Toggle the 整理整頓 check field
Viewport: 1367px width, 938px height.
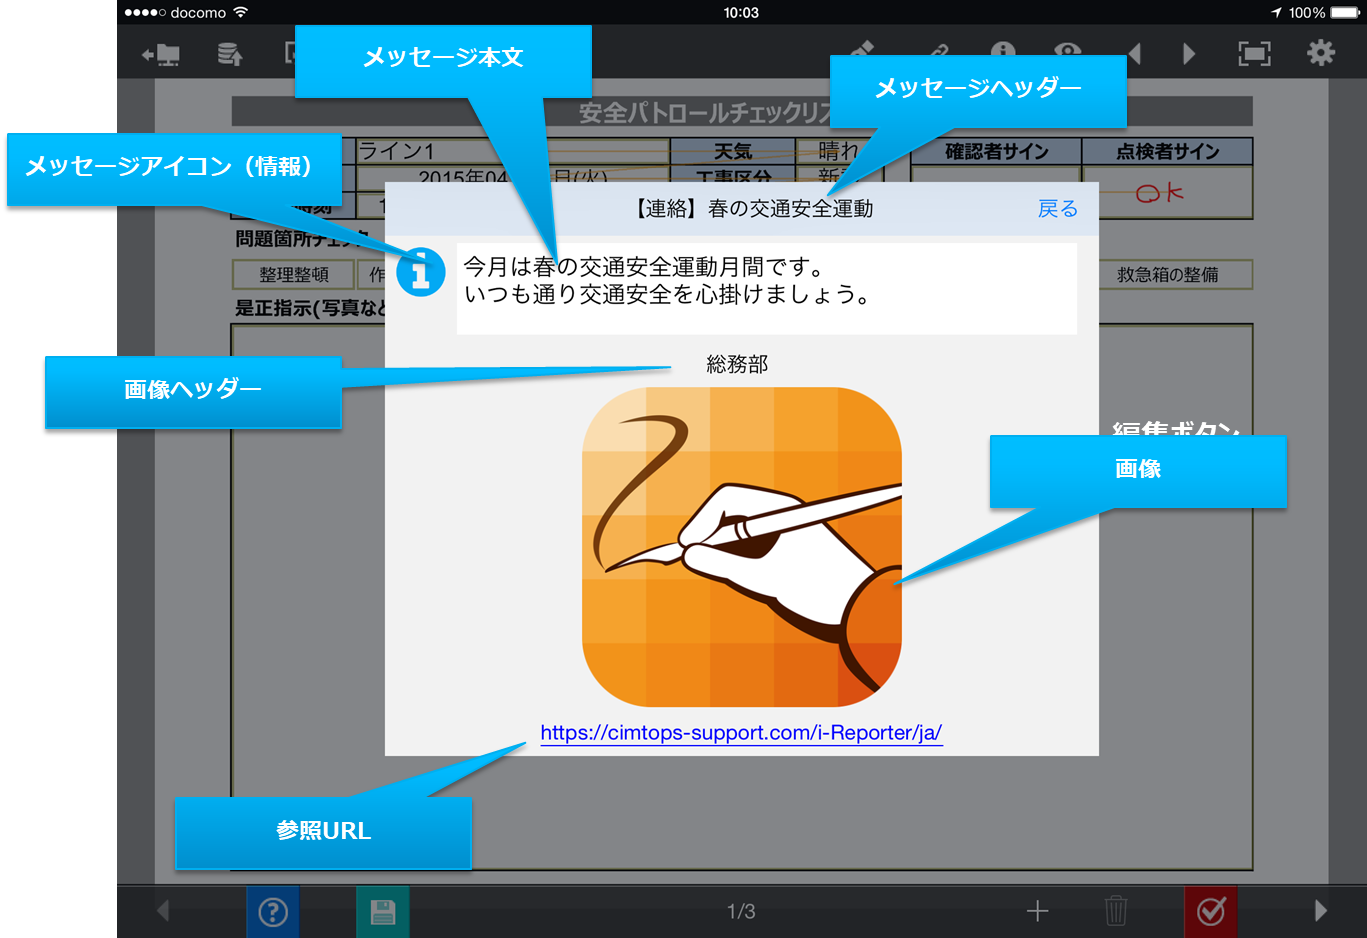click(x=294, y=275)
